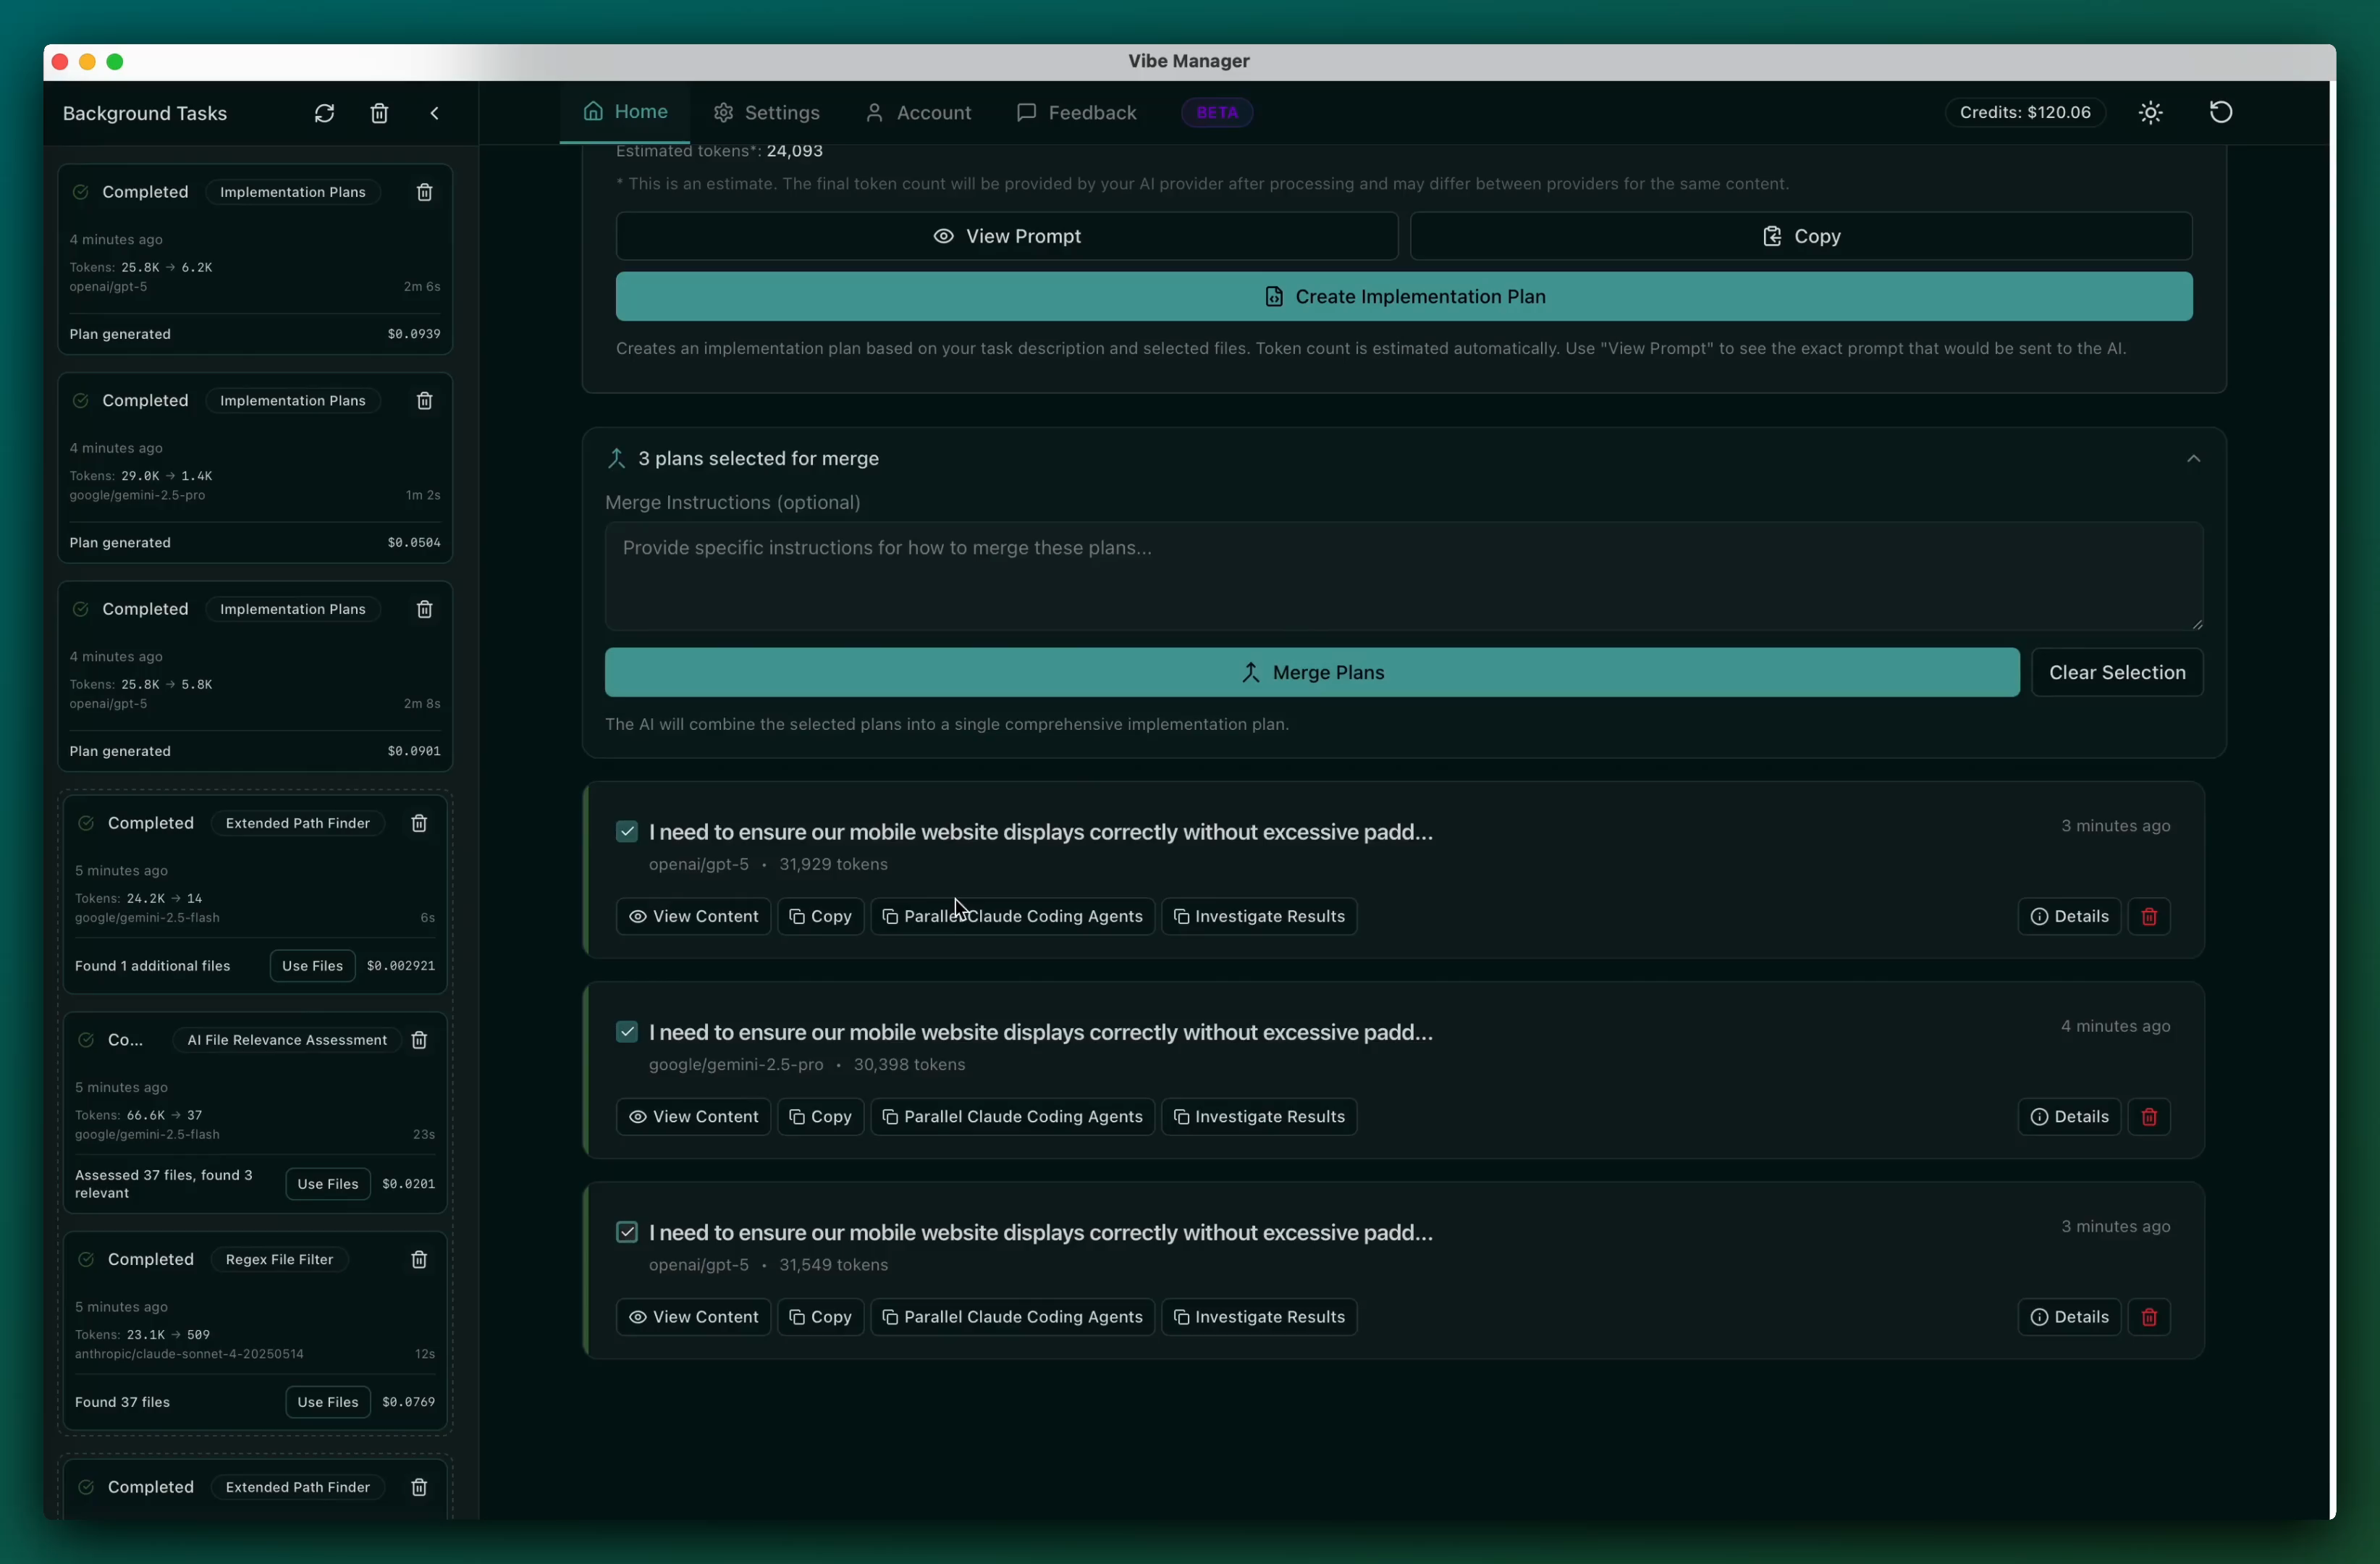Click the 31,929 tokens plan title
The height and width of the screenshot is (1564, 2380).
pos(1041,832)
